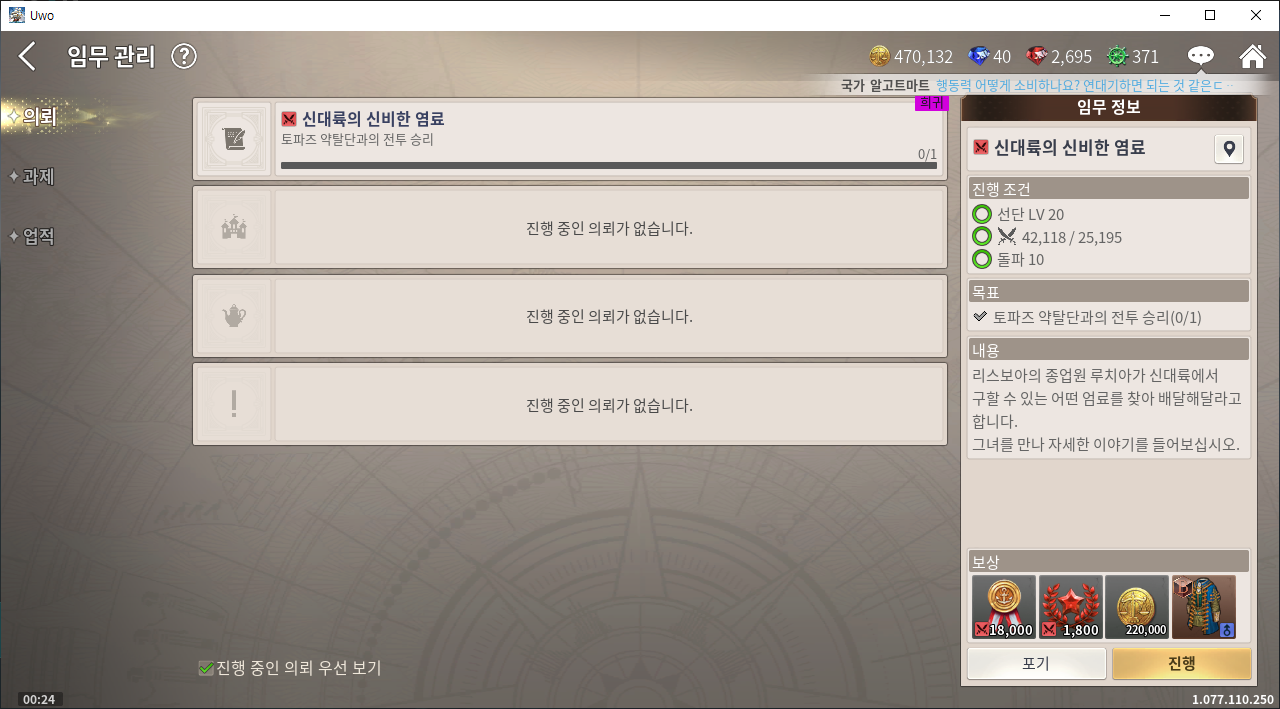Go to home via house icon
This screenshot has width=1280, height=709.
[x=1252, y=56]
